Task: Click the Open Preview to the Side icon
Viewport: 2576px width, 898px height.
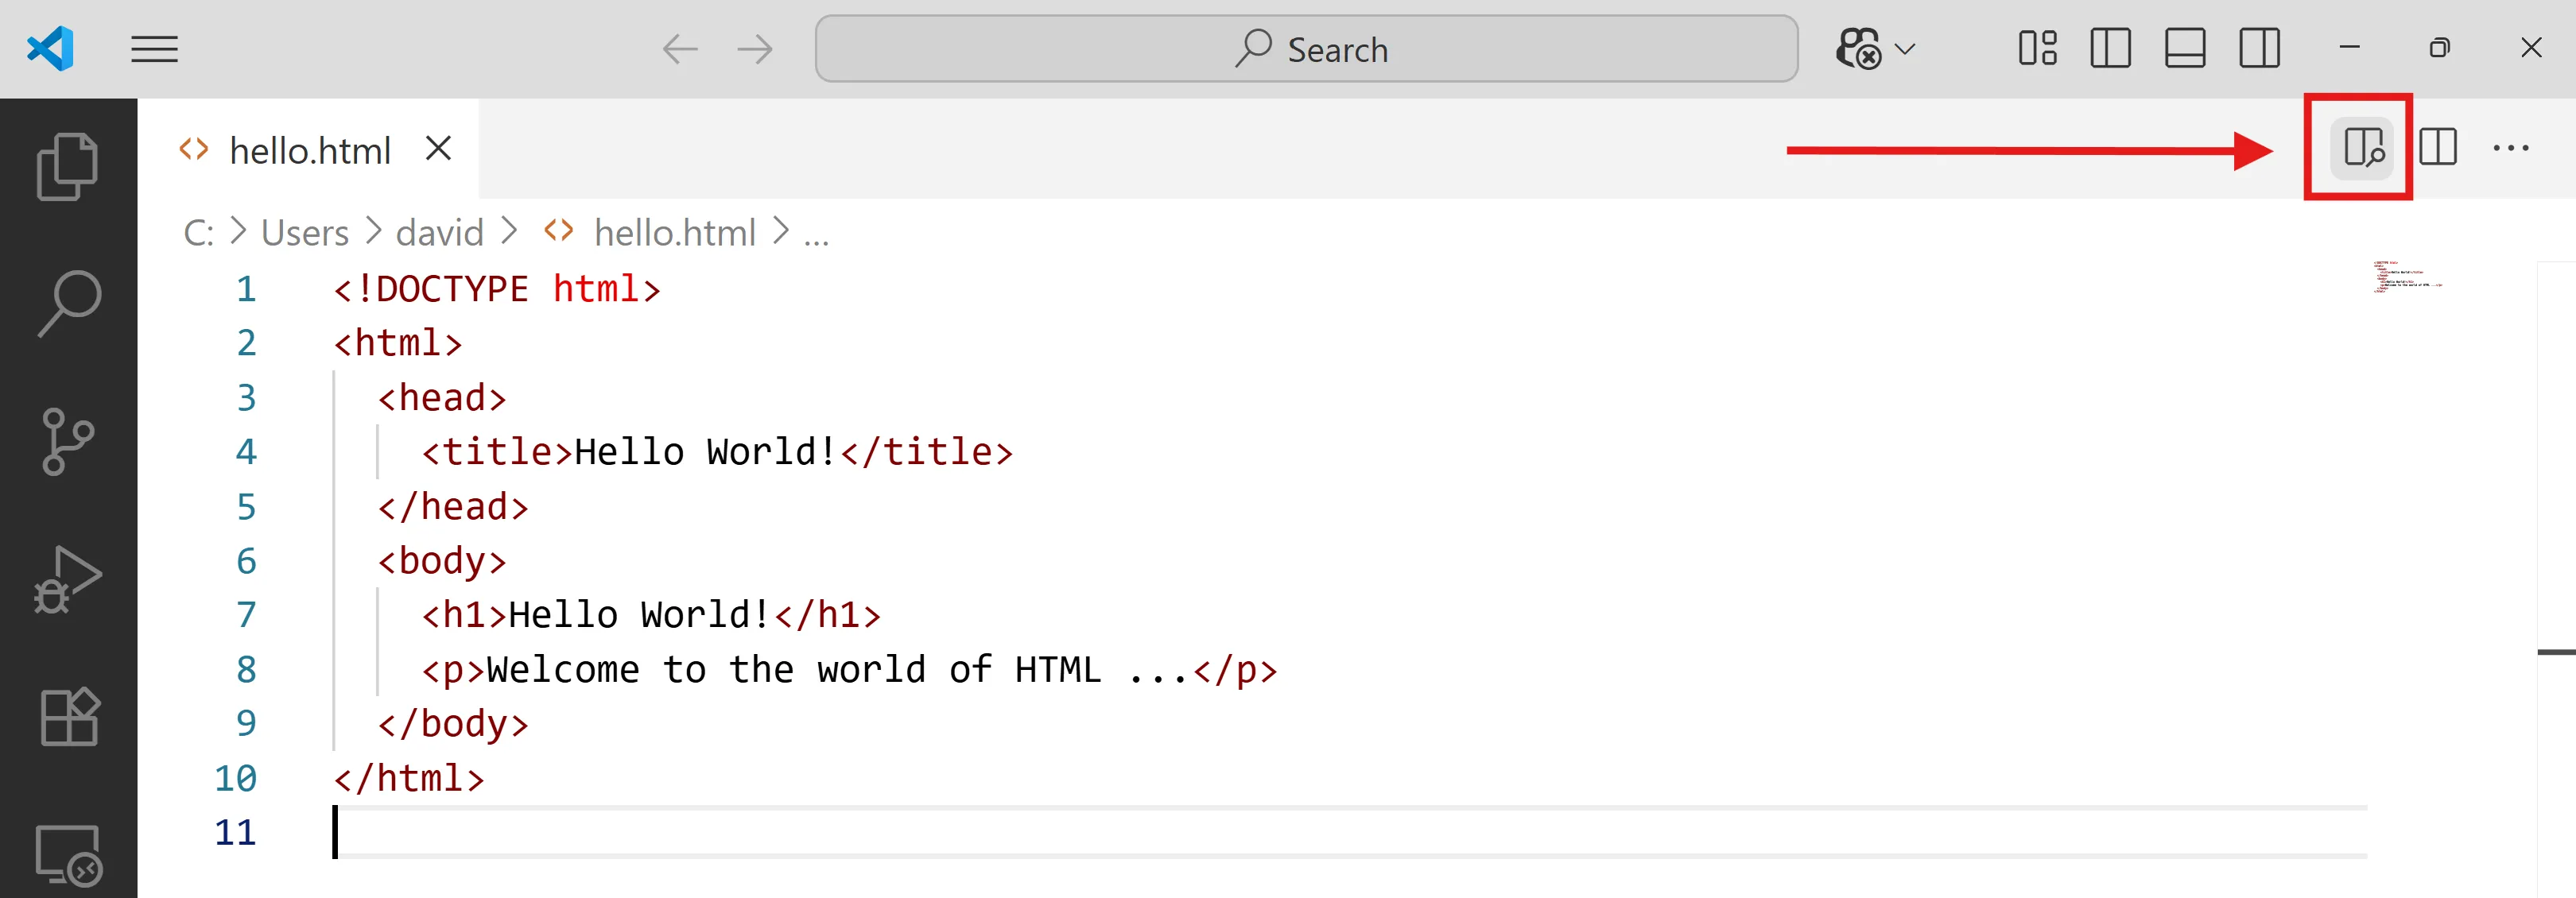Action: 2362,148
